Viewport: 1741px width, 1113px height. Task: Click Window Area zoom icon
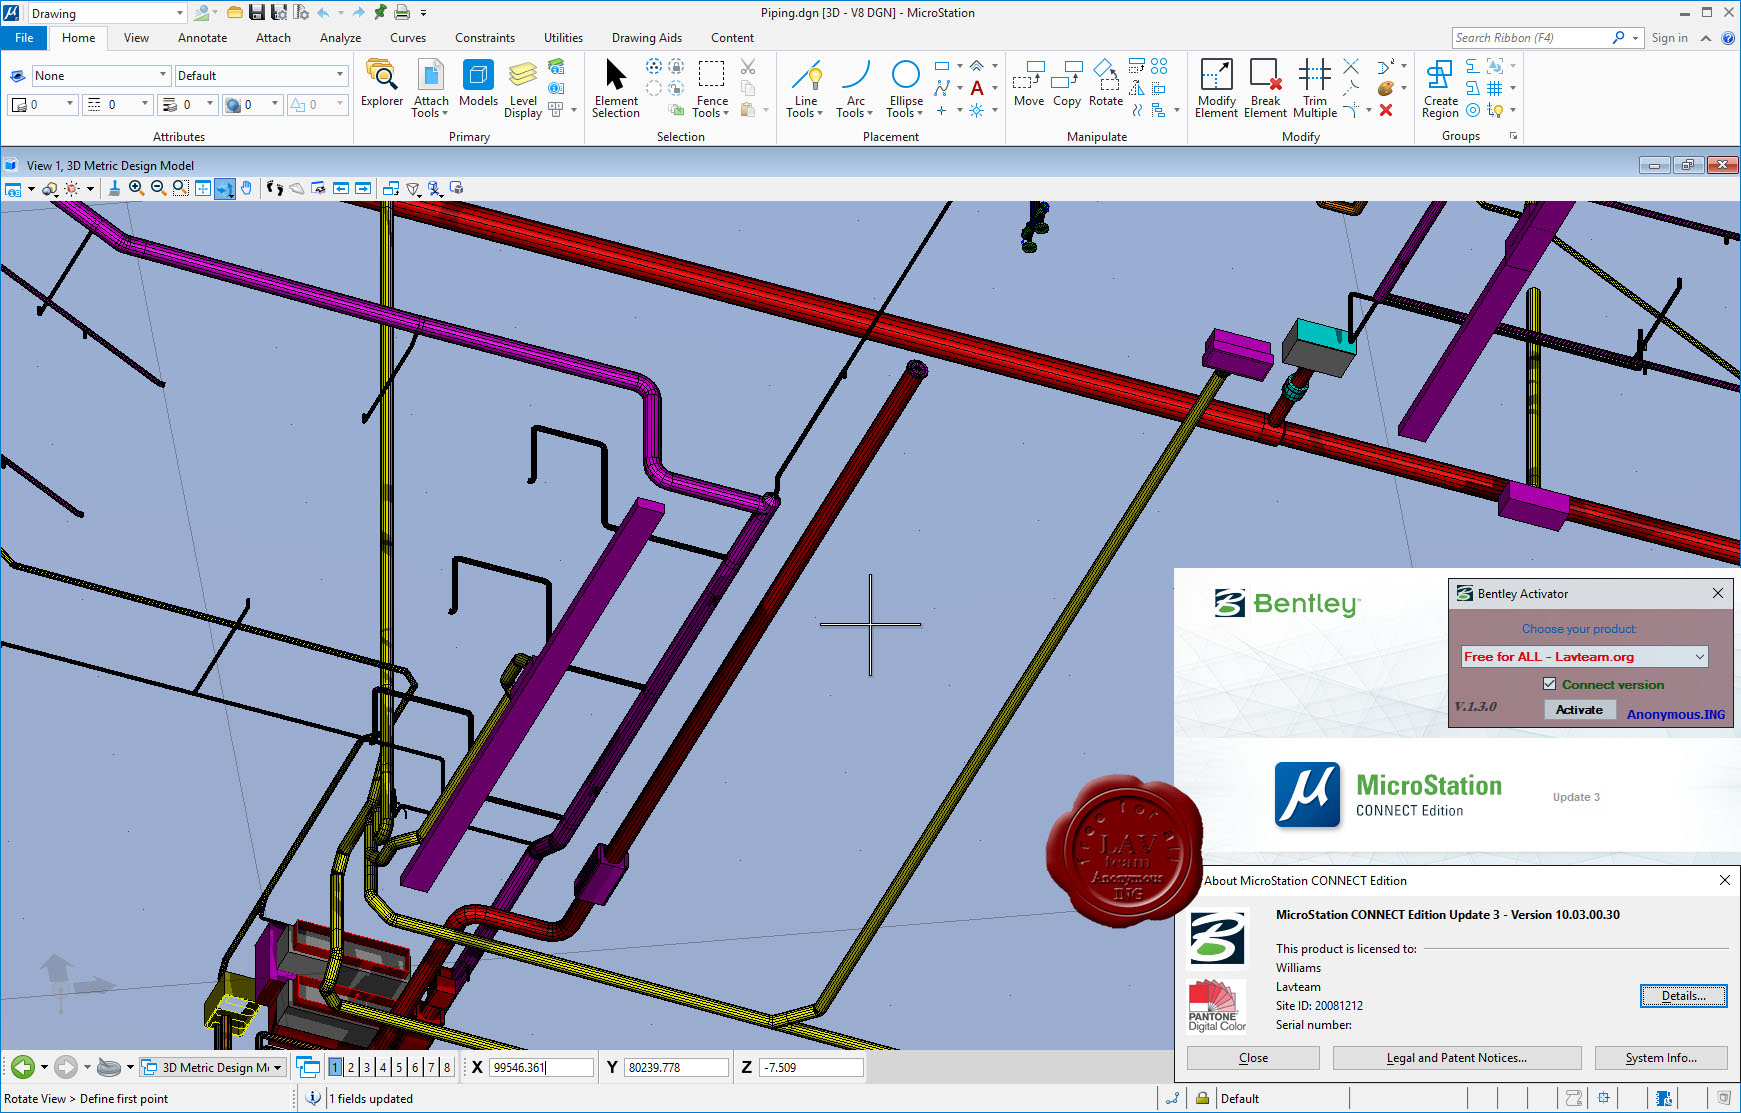180,188
